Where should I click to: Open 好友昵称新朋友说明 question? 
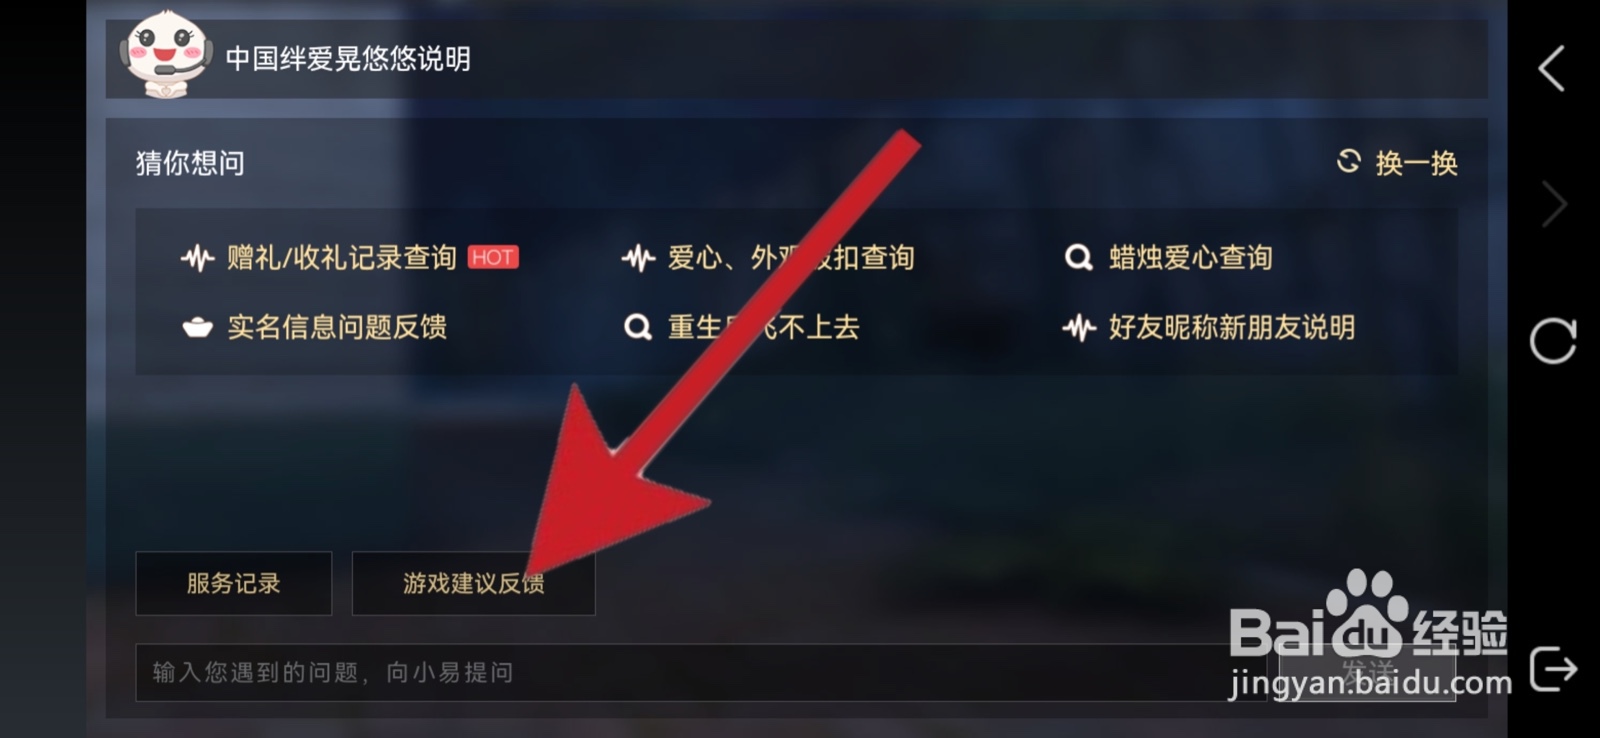coord(1232,327)
